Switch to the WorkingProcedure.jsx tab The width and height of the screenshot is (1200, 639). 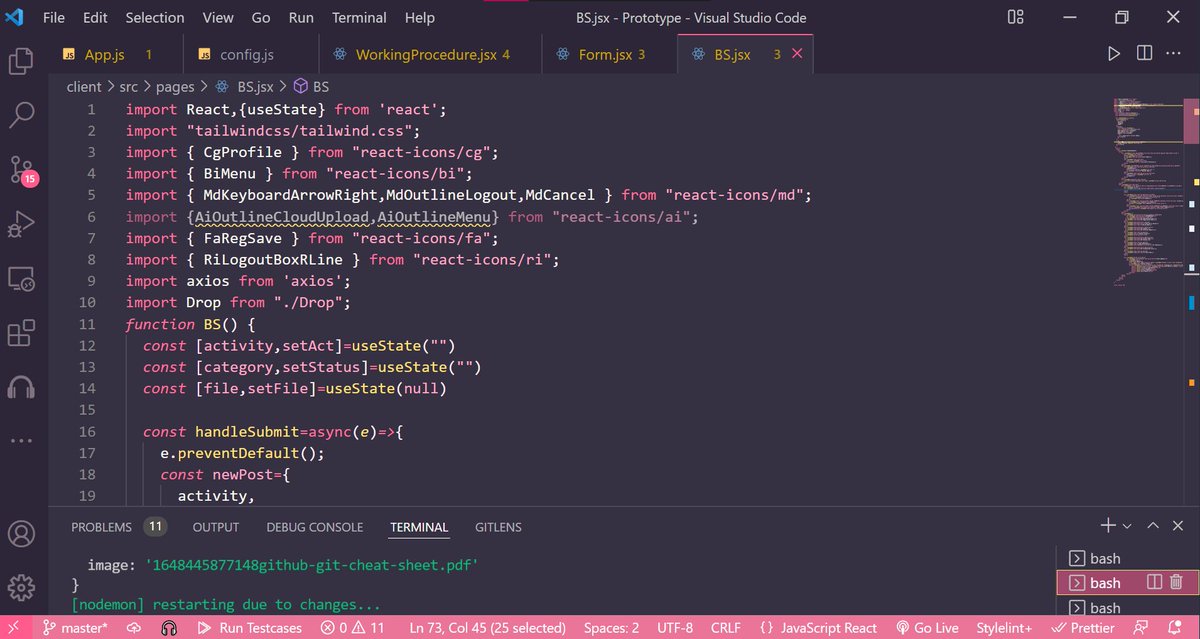click(x=430, y=54)
